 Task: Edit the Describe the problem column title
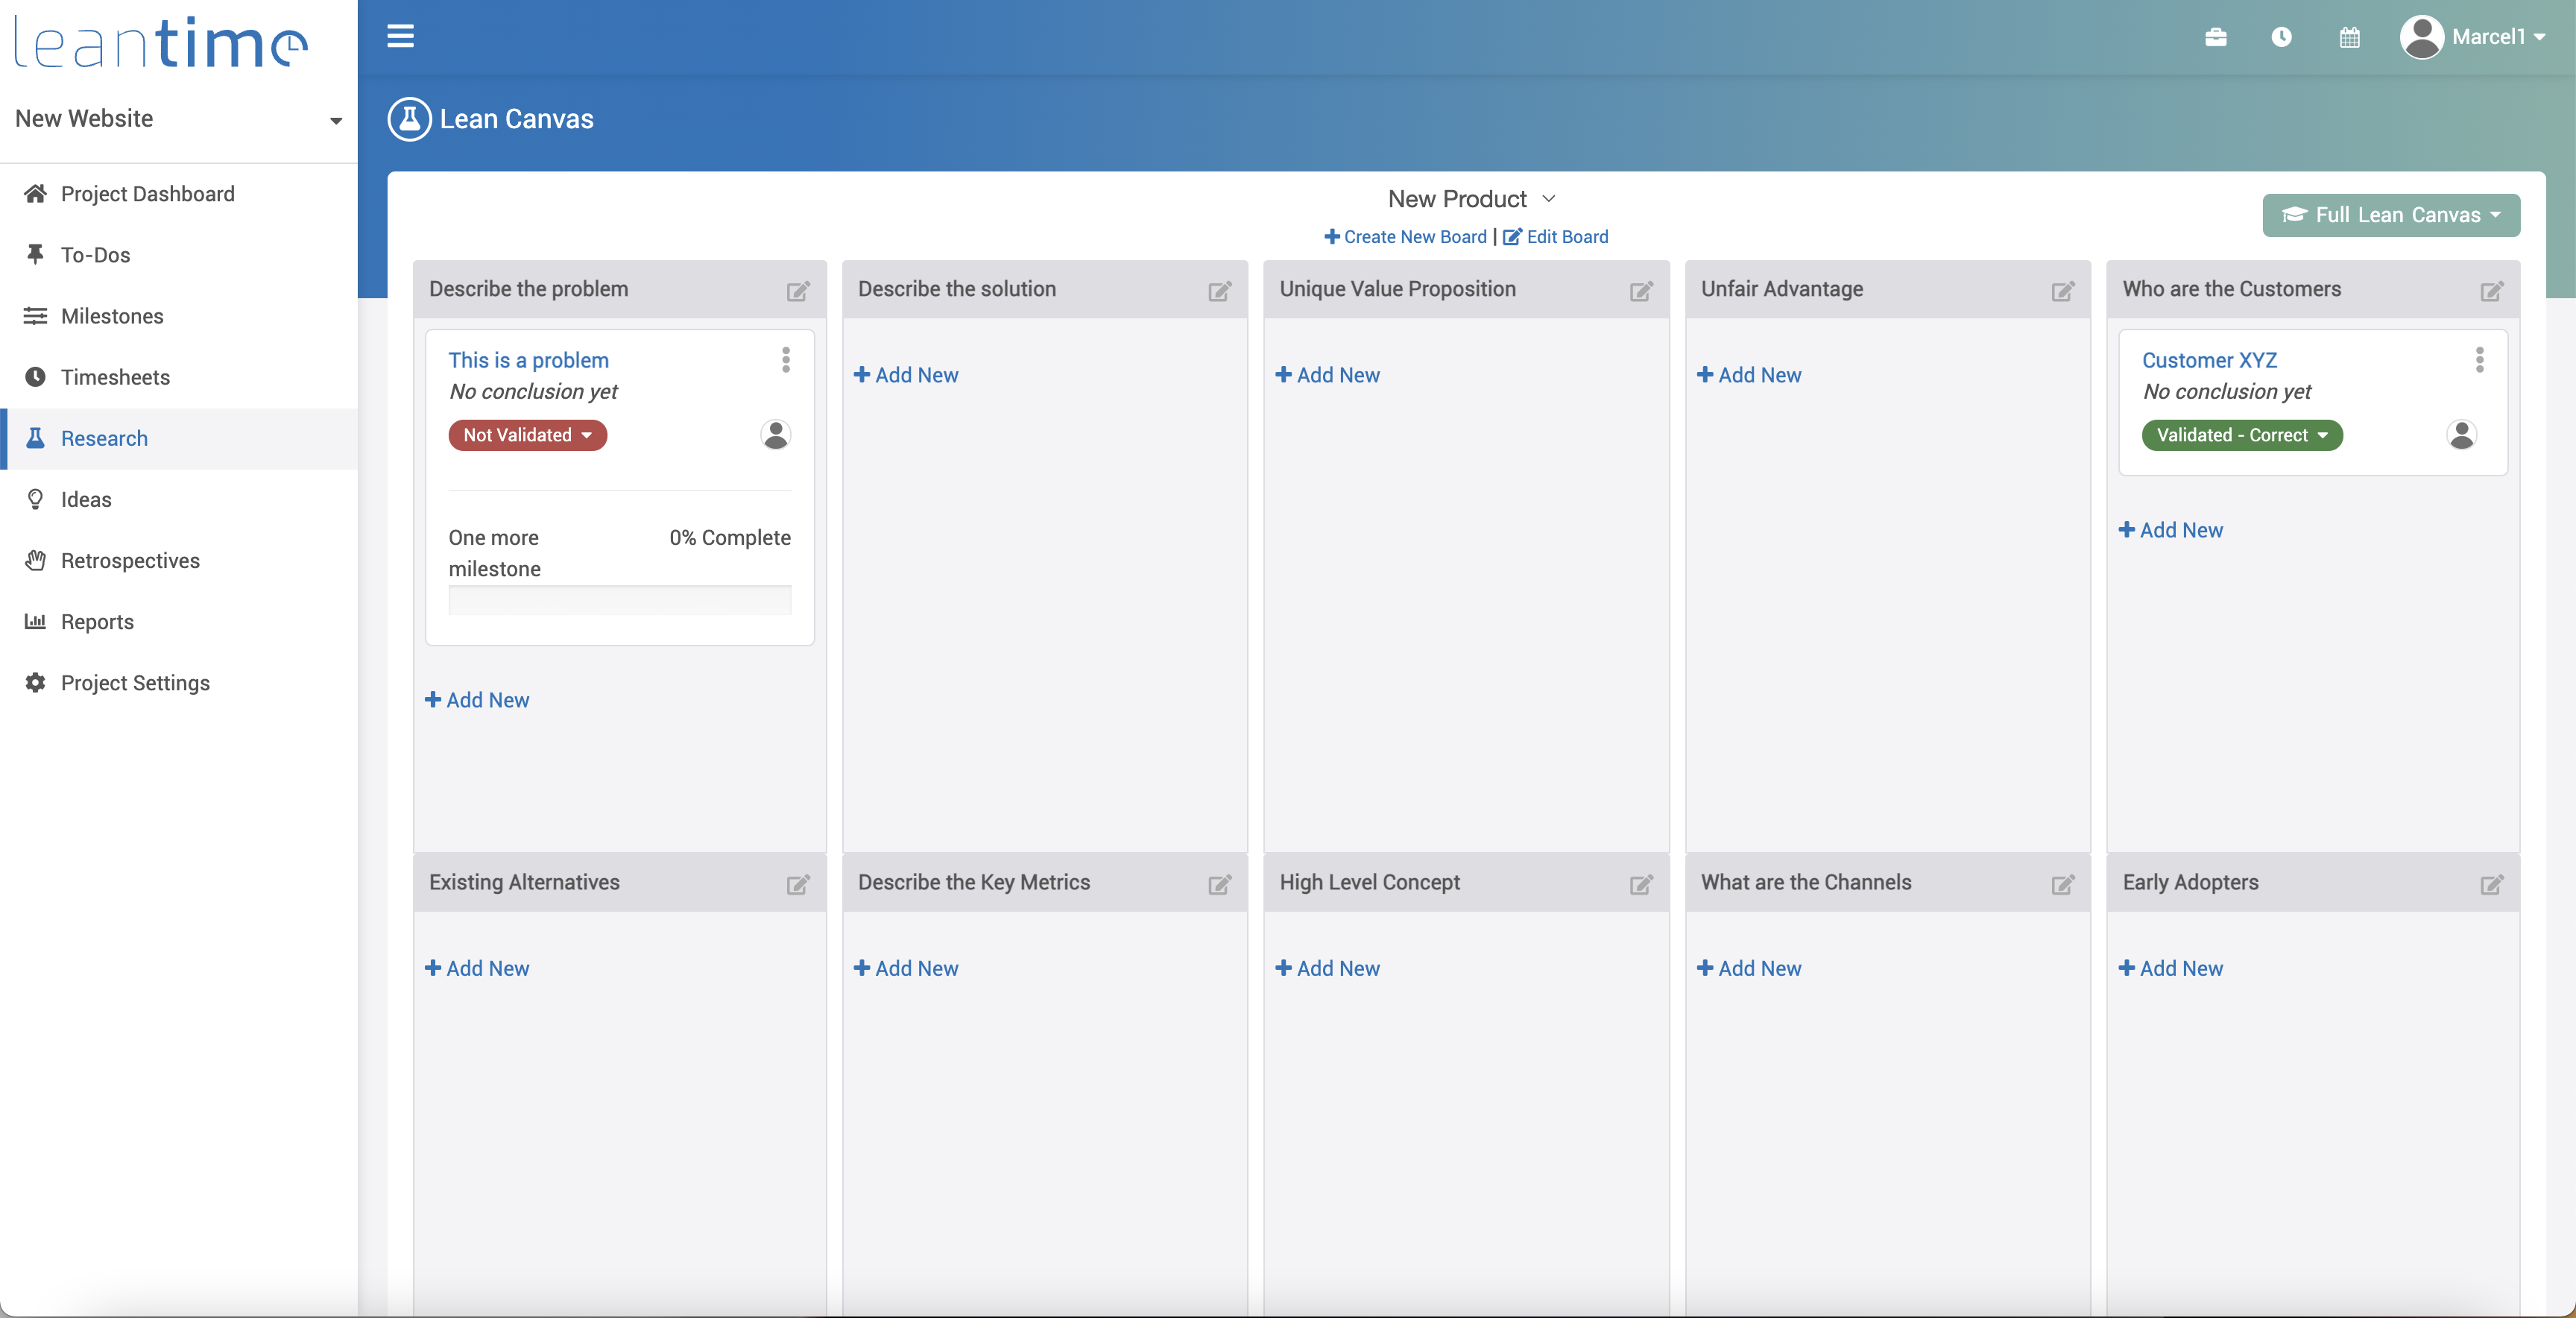[797, 291]
